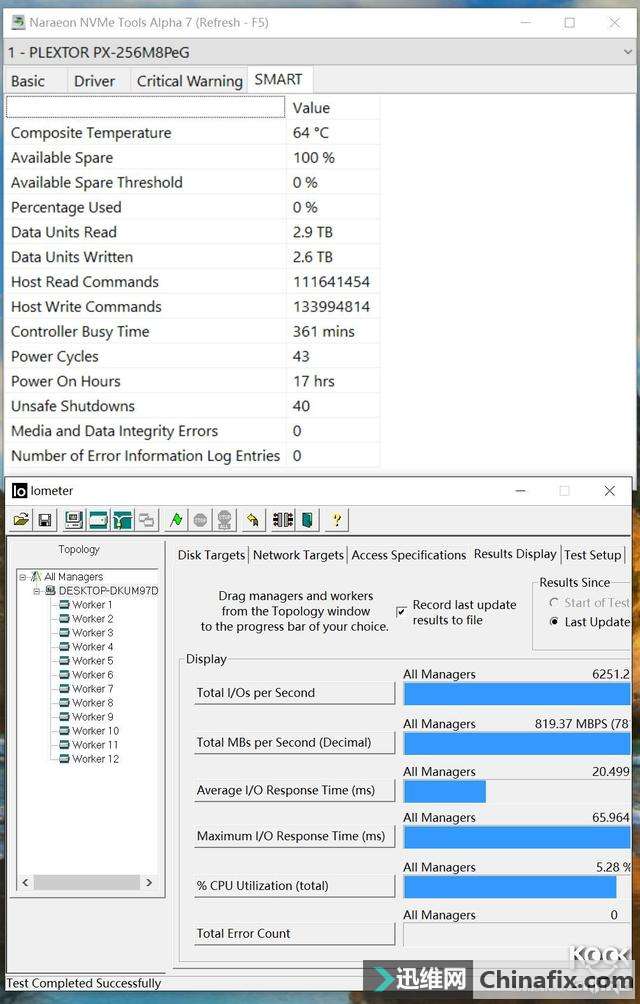The width and height of the screenshot is (640, 1004).
Task: Click Total MBs per Second (Decimal) button
Action: tap(294, 743)
